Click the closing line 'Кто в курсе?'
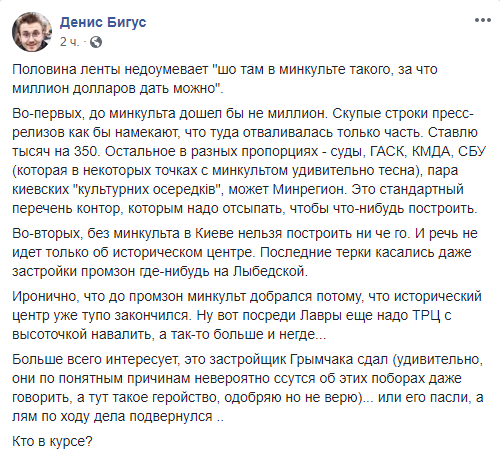The image size is (500, 457). [52, 441]
